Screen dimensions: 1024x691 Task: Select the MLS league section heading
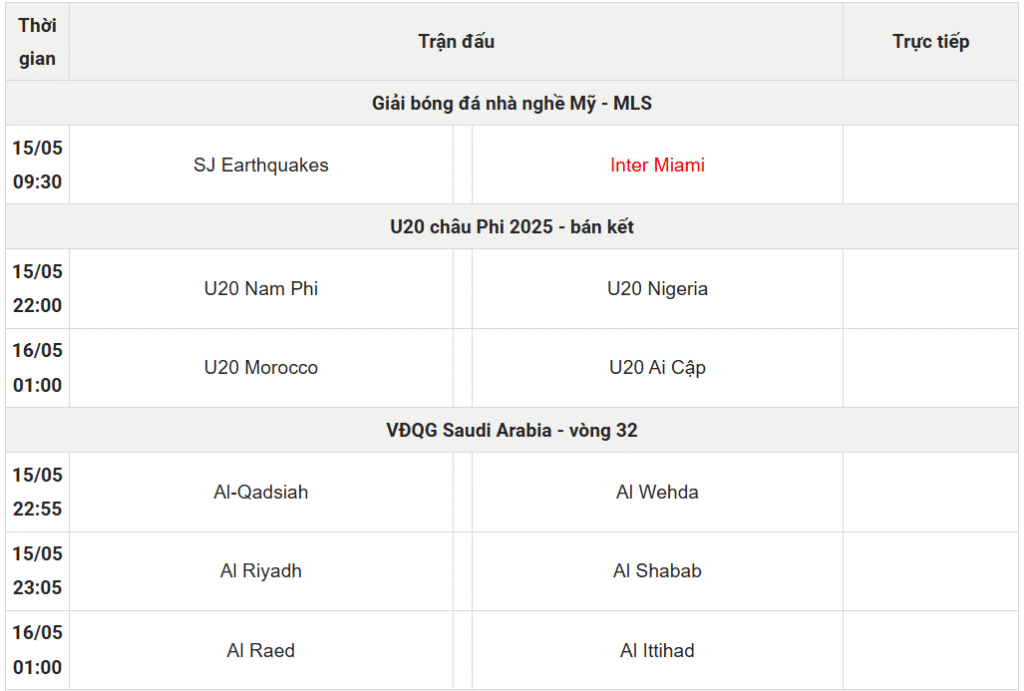pos(512,103)
